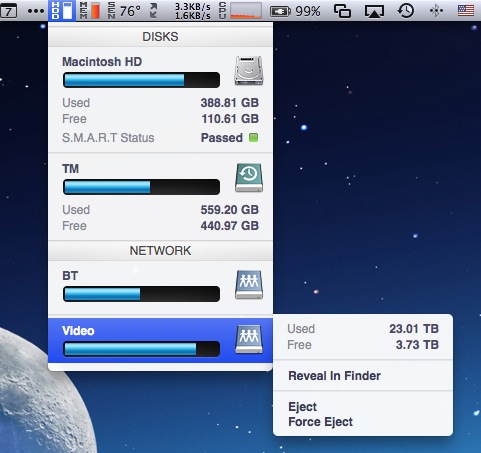Click the calendar date 7 icon
This screenshot has width=481, height=453.
click(x=9, y=11)
